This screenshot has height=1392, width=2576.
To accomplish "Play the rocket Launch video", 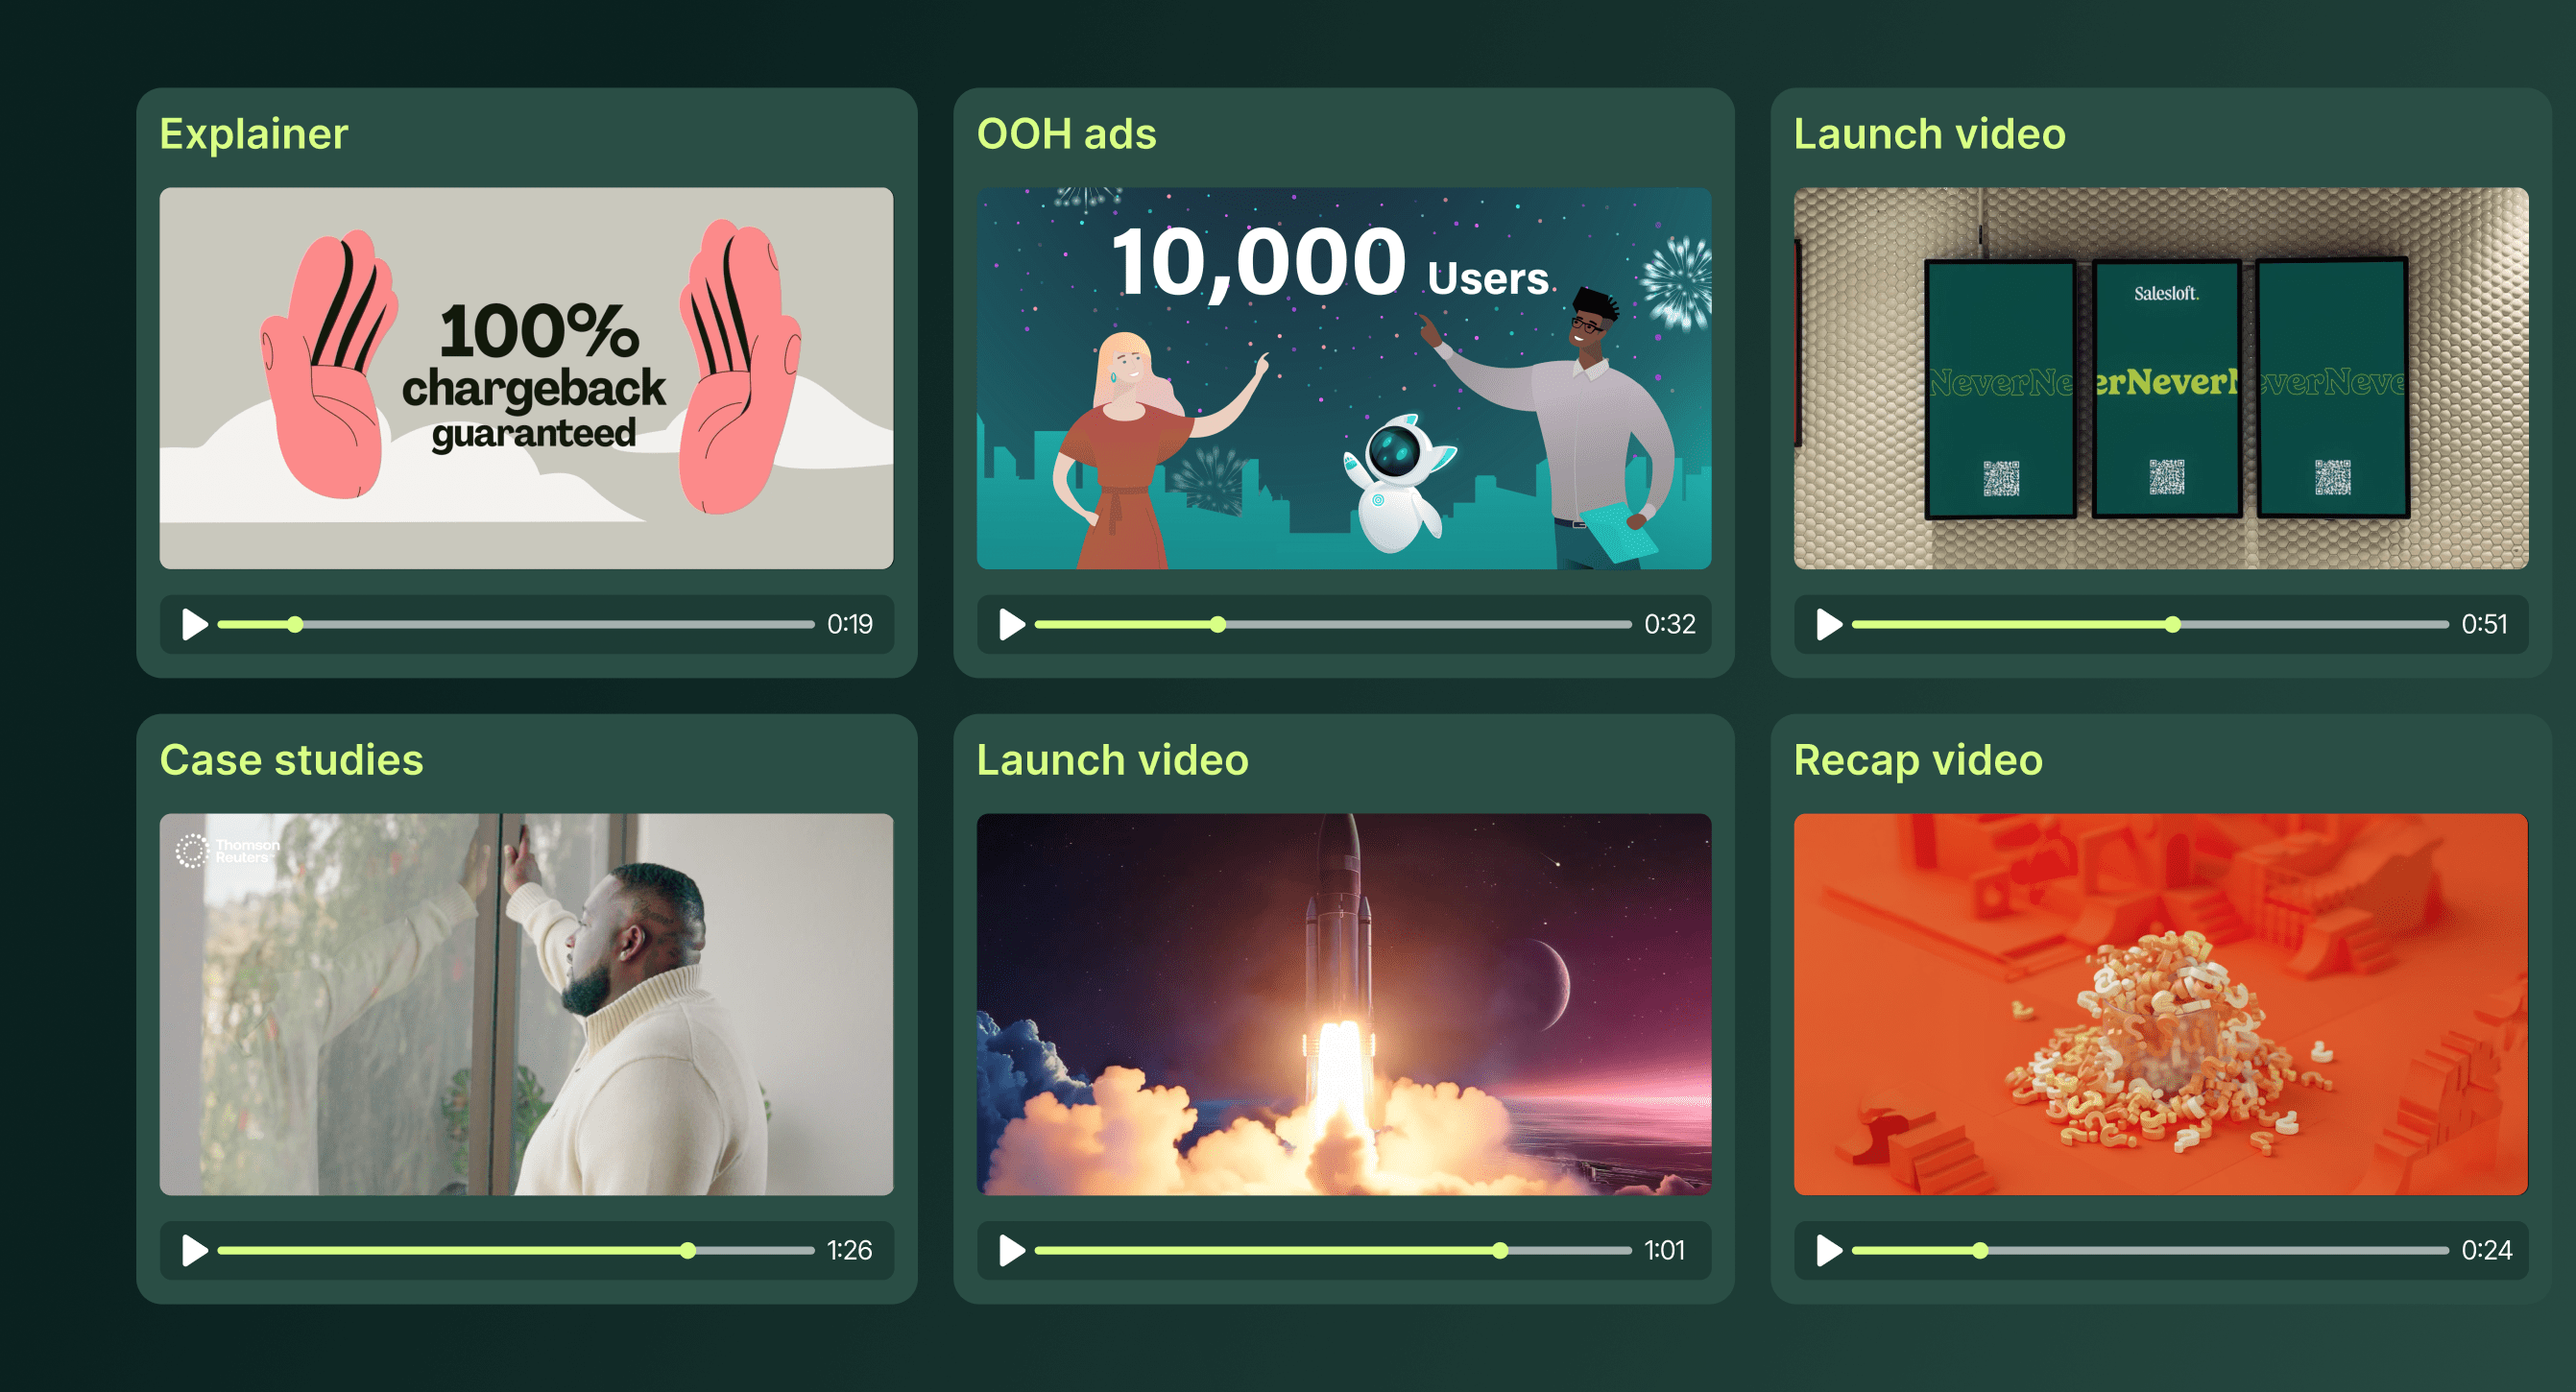I will pos(1011,1250).
